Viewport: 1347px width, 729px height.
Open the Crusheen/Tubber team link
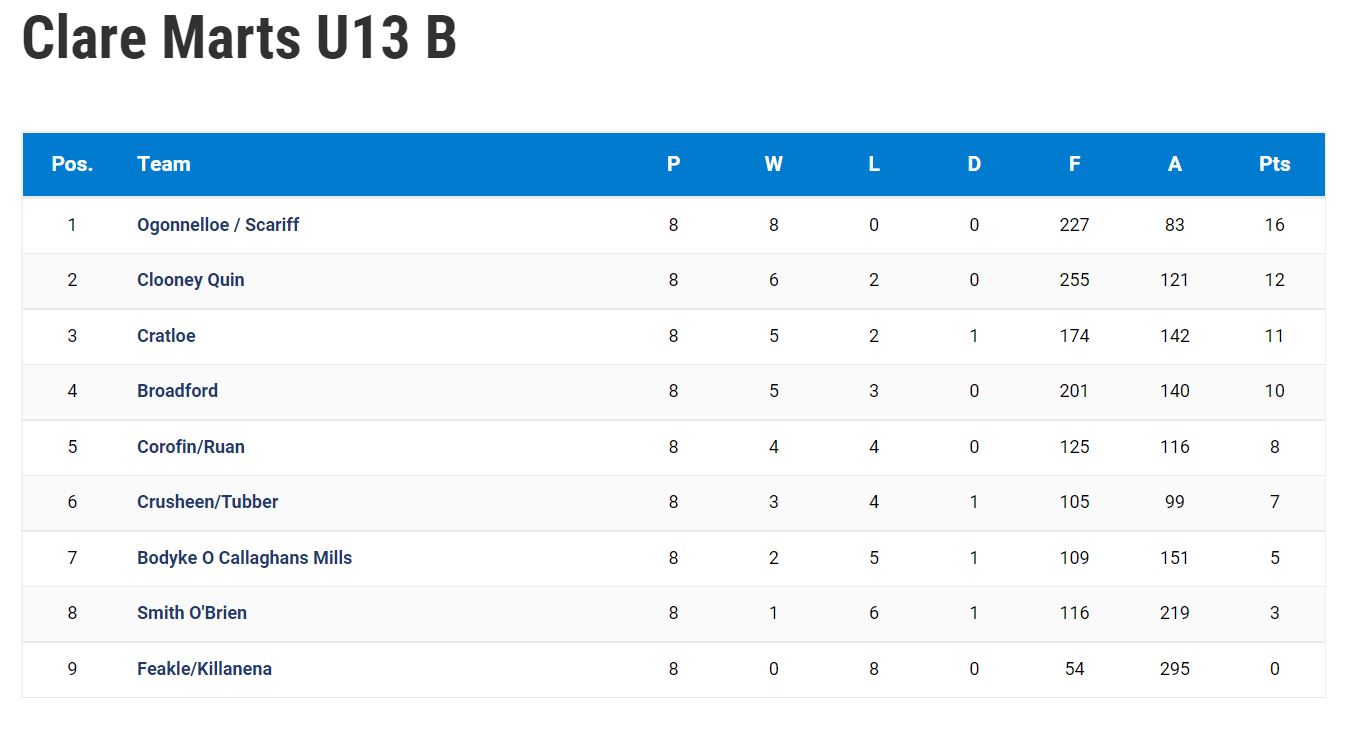(208, 502)
